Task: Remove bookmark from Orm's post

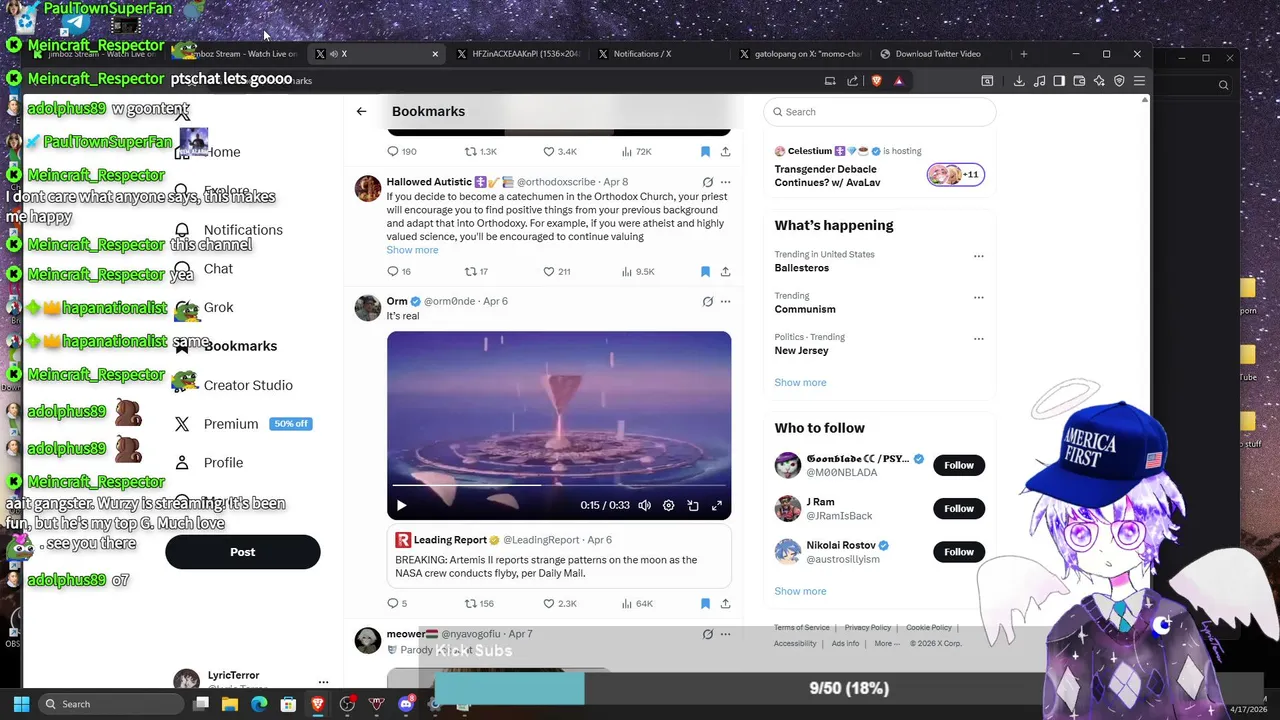Action: coord(705,604)
